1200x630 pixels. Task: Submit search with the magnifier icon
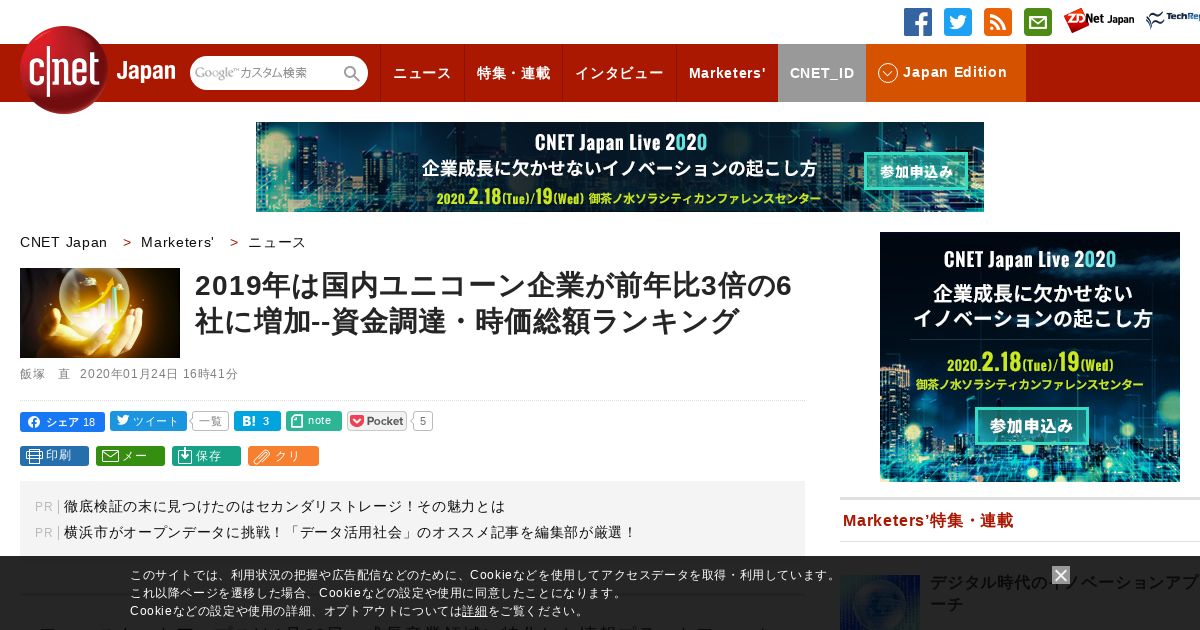pyautogui.click(x=352, y=73)
